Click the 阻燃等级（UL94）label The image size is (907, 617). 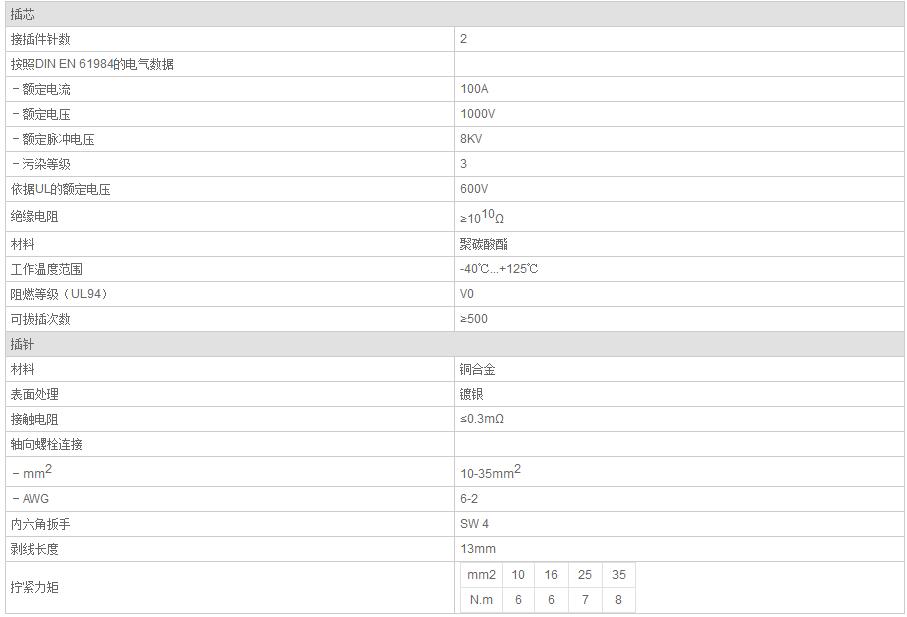tap(58, 294)
